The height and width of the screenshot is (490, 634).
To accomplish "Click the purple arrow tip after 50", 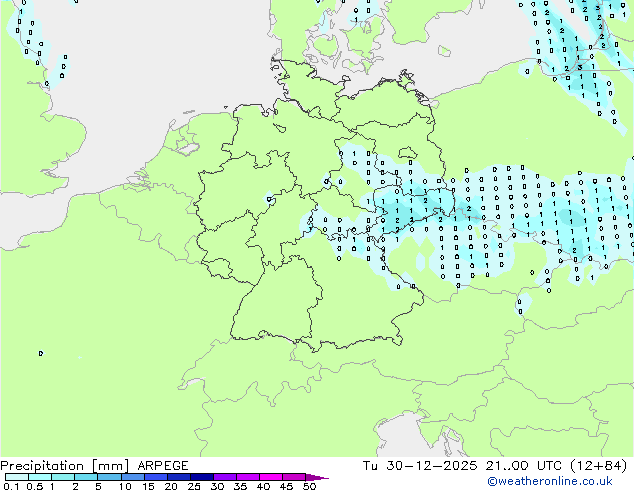I will pyautogui.click(x=317, y=477).
